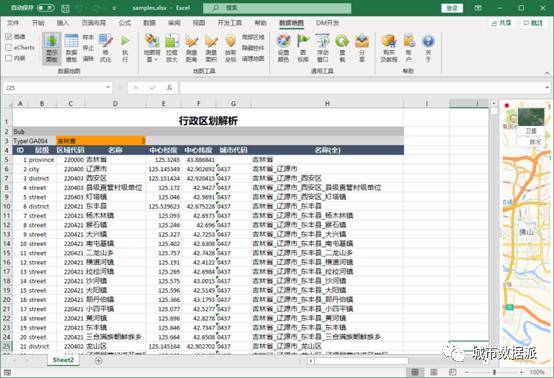Screen dimensions: 554x378
Task: Select the Sheet2 worksheet tab
Action: coord(63,360)
